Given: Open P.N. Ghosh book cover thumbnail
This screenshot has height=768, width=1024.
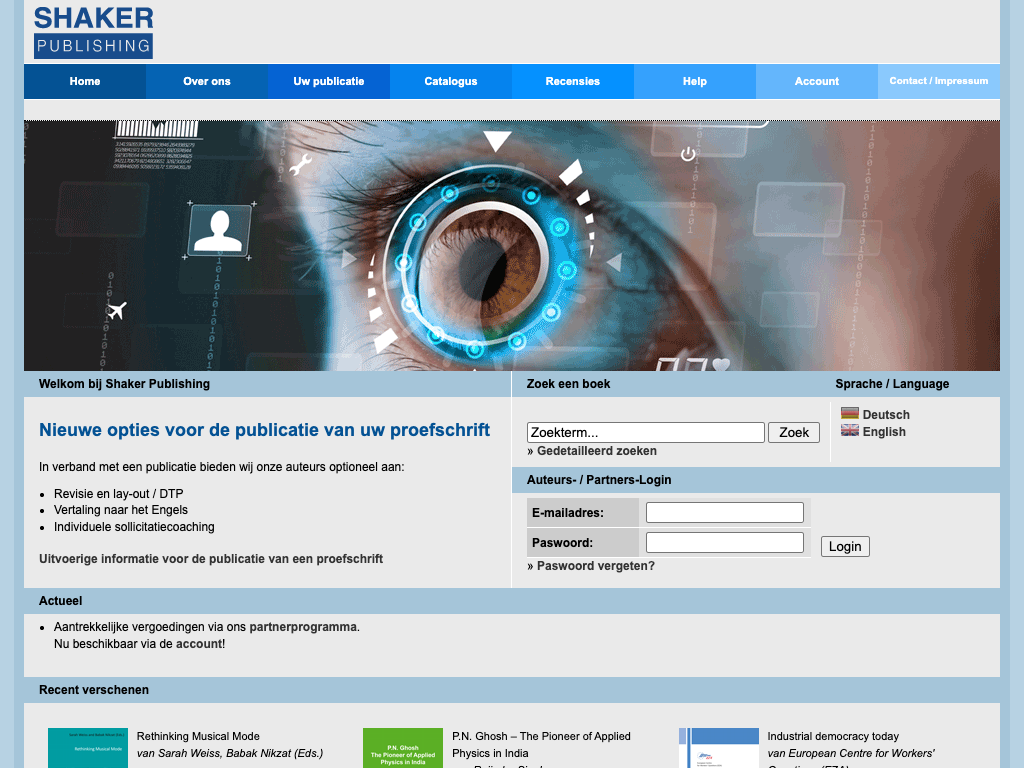Looking at the screenshot, I should coord(403,748).
